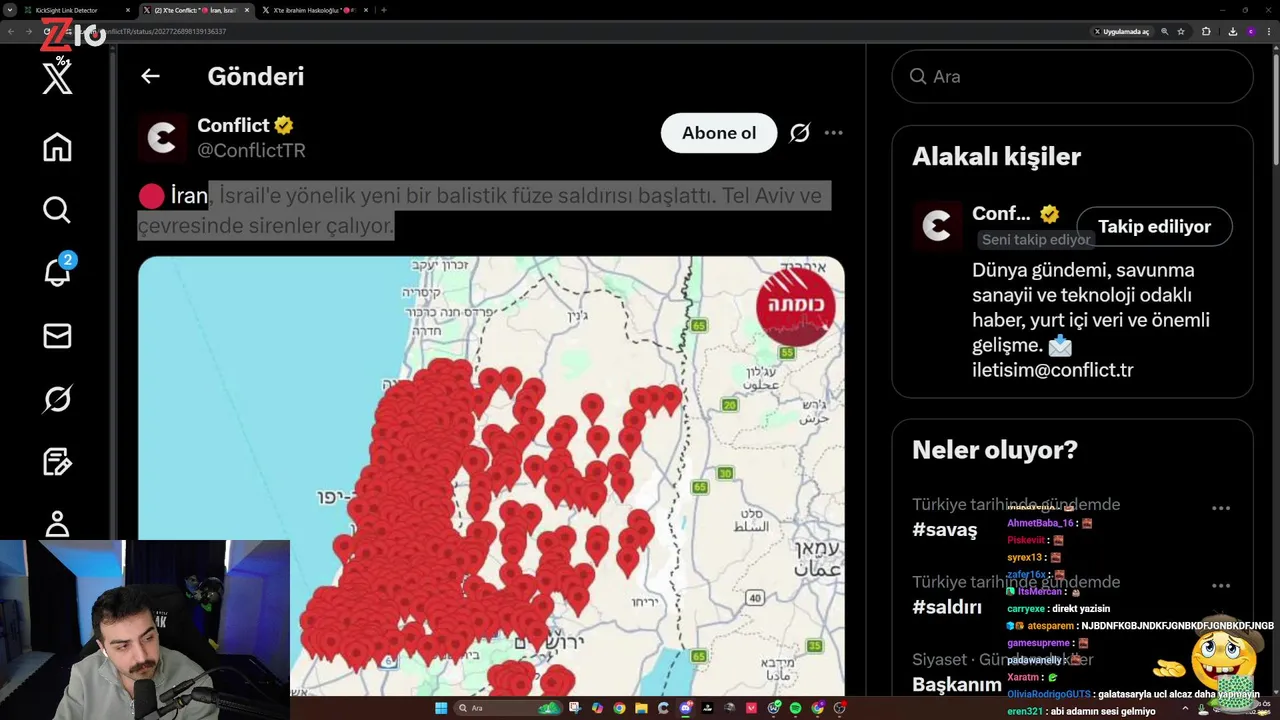Switch to X'te Conflict browser tab

coord(195,10)
